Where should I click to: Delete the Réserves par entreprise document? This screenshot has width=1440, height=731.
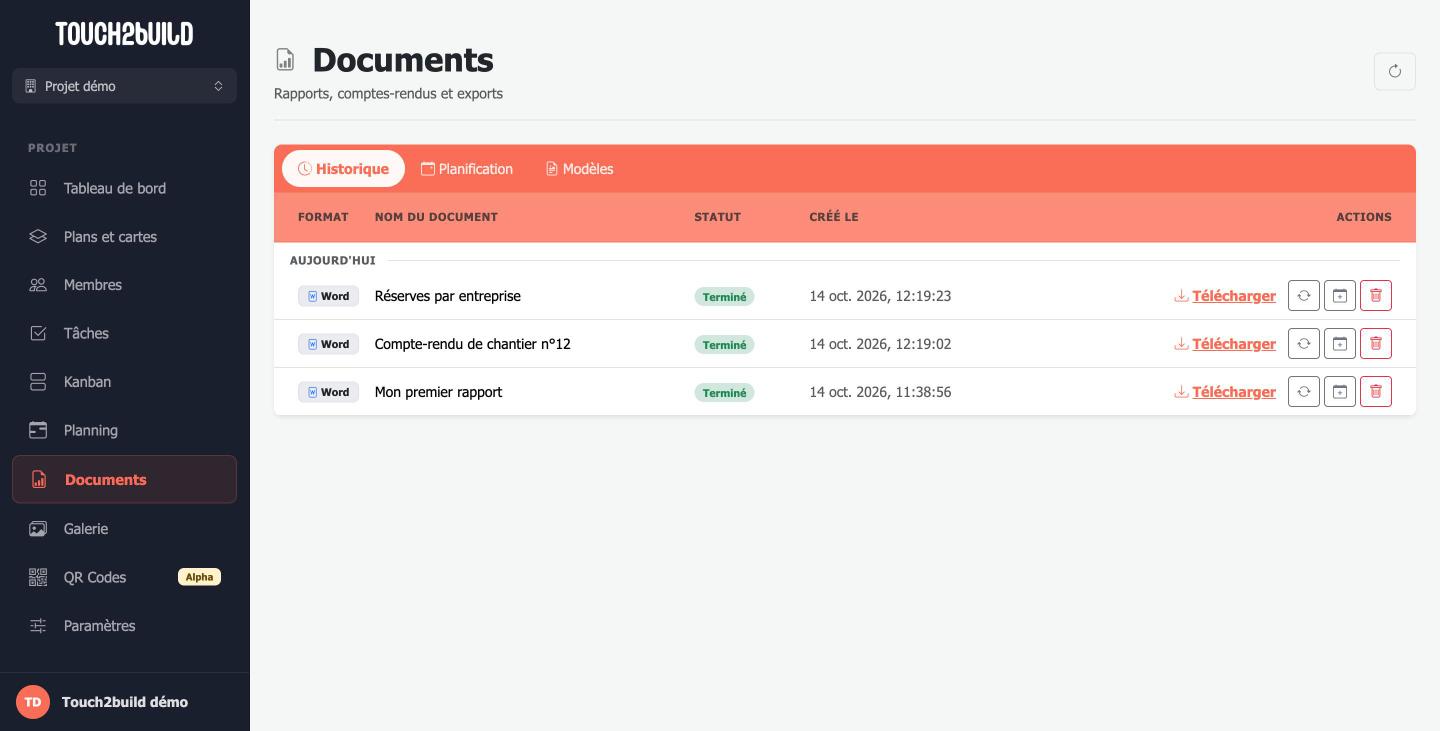click(x=1376, y=296)
